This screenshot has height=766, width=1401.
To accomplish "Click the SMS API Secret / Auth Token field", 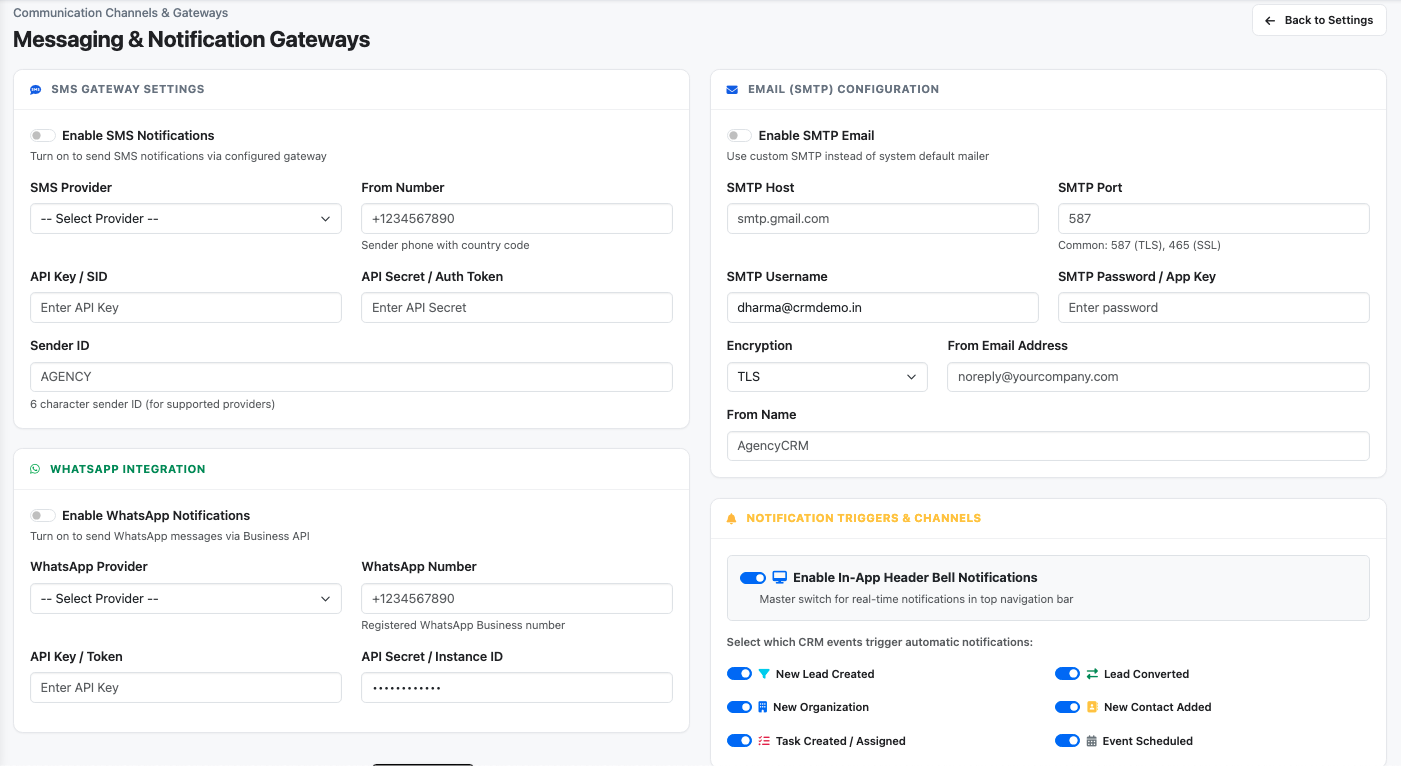I will pos(517,308).
